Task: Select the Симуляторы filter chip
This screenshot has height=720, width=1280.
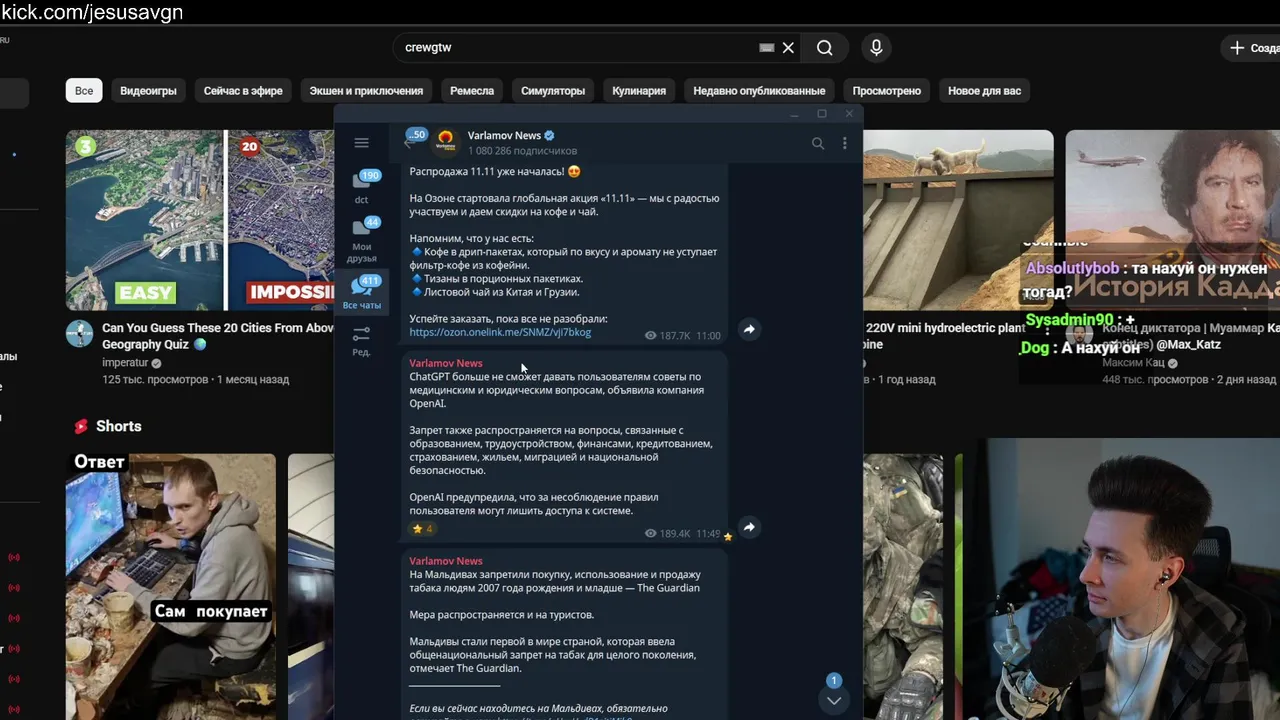Action: pyautogui.click(x=553, y=90)
